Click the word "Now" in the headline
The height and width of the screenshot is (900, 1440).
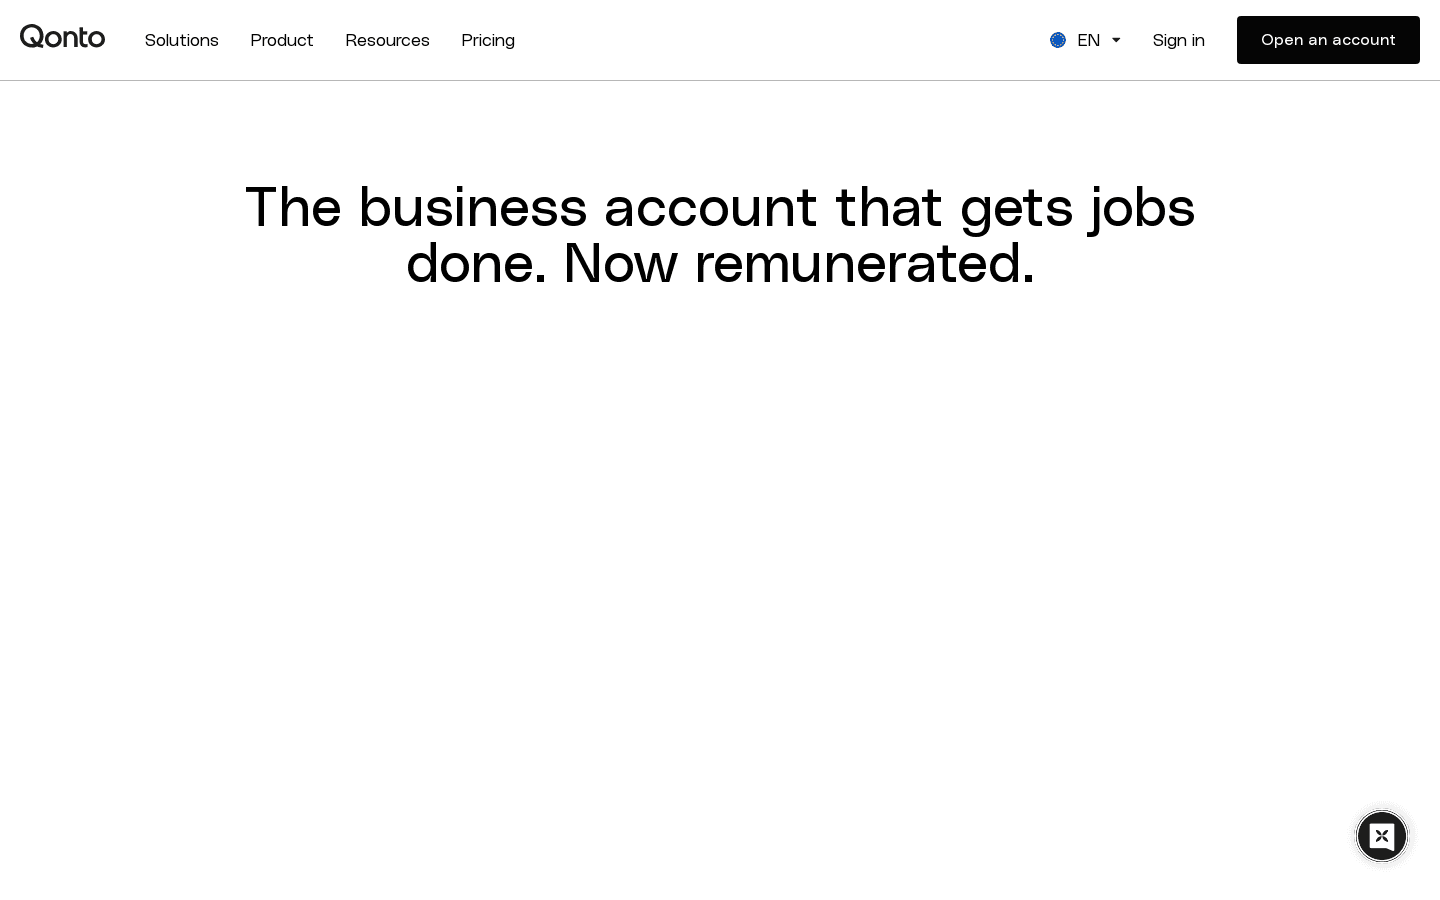click(620, 264)
